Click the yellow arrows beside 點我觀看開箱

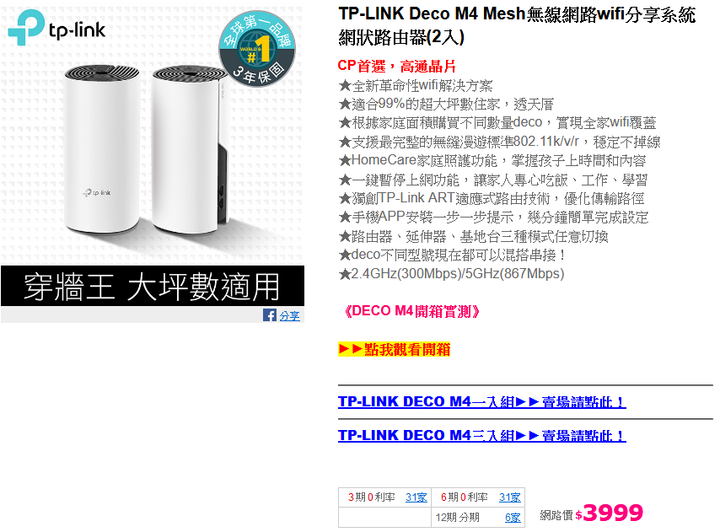(350, 349)
